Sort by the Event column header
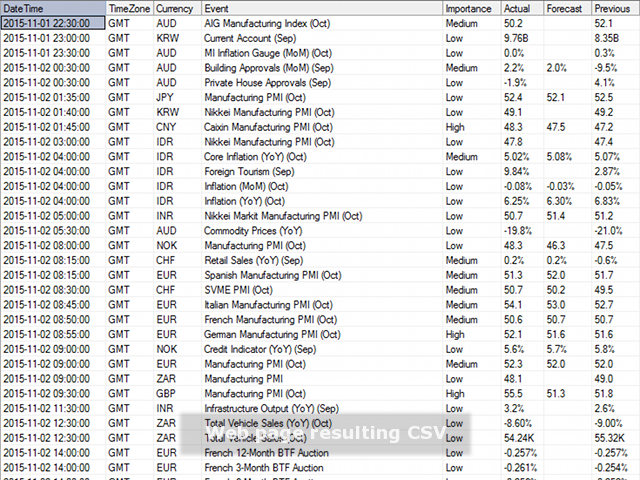Screen dimensions: 640x480 (x=322, y=8)
